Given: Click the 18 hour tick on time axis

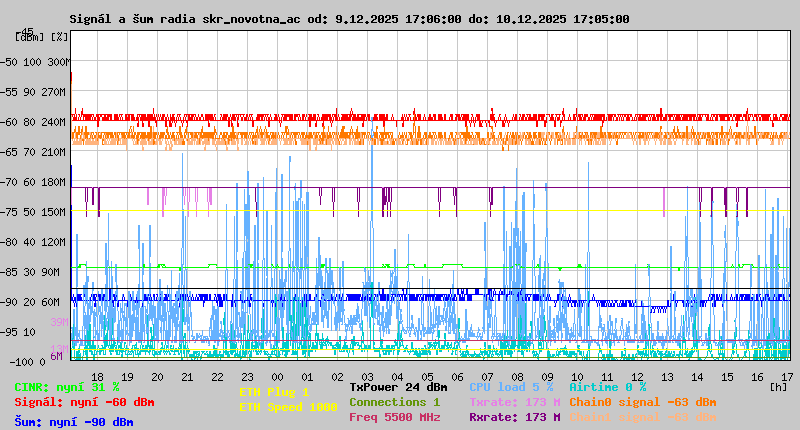Looking at the screenshot, I should (97, 377).
